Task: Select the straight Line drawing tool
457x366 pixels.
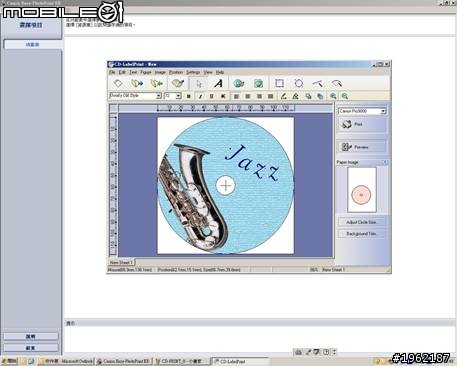Action: pos(318,83)
